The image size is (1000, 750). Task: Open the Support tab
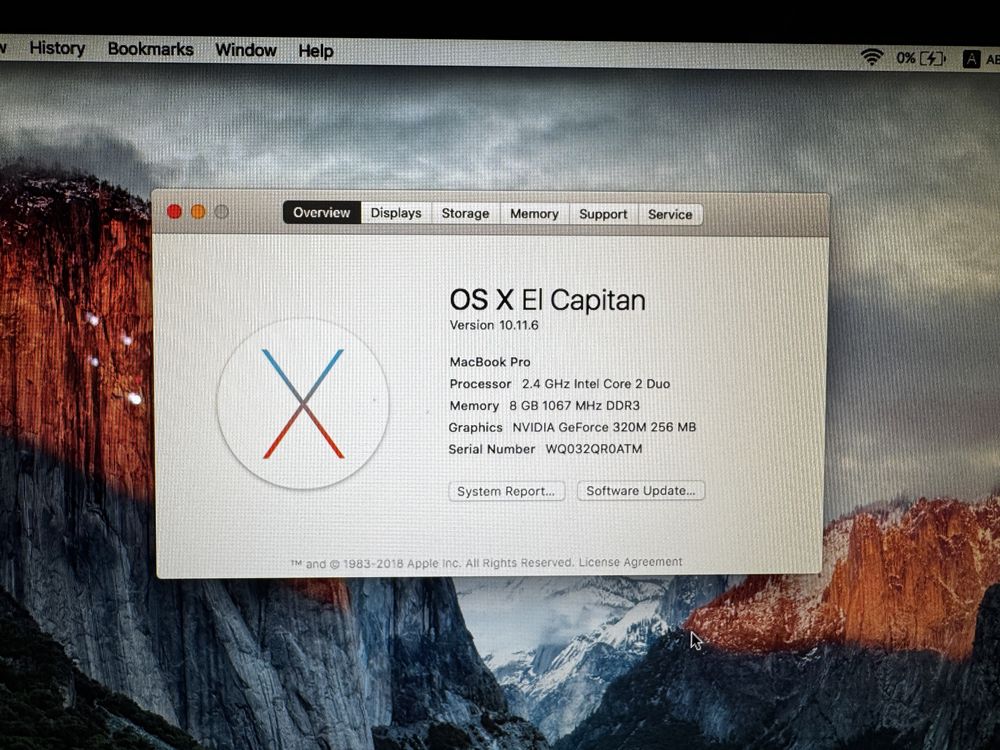coord(603,214)
